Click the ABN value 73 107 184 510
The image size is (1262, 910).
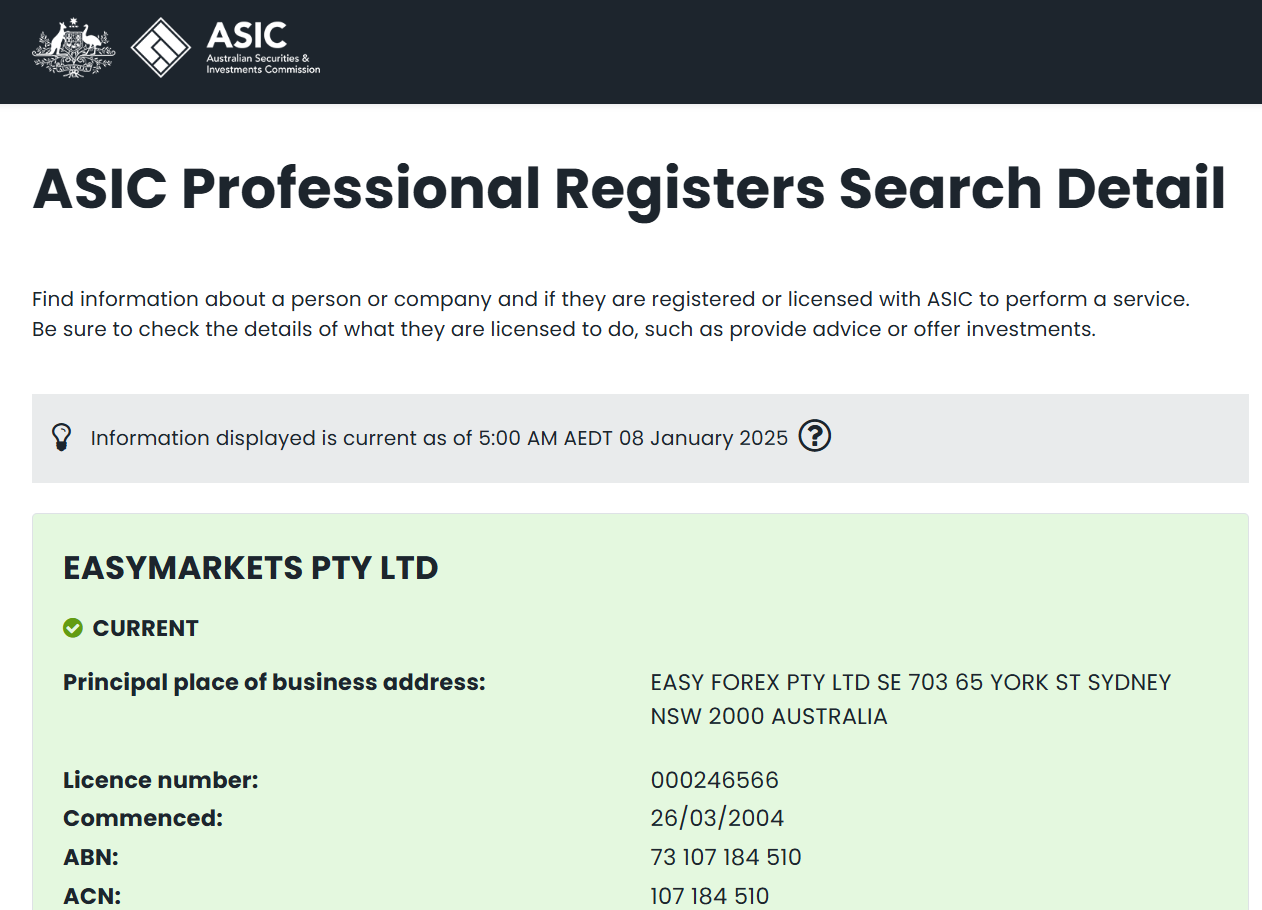(725, 857)
